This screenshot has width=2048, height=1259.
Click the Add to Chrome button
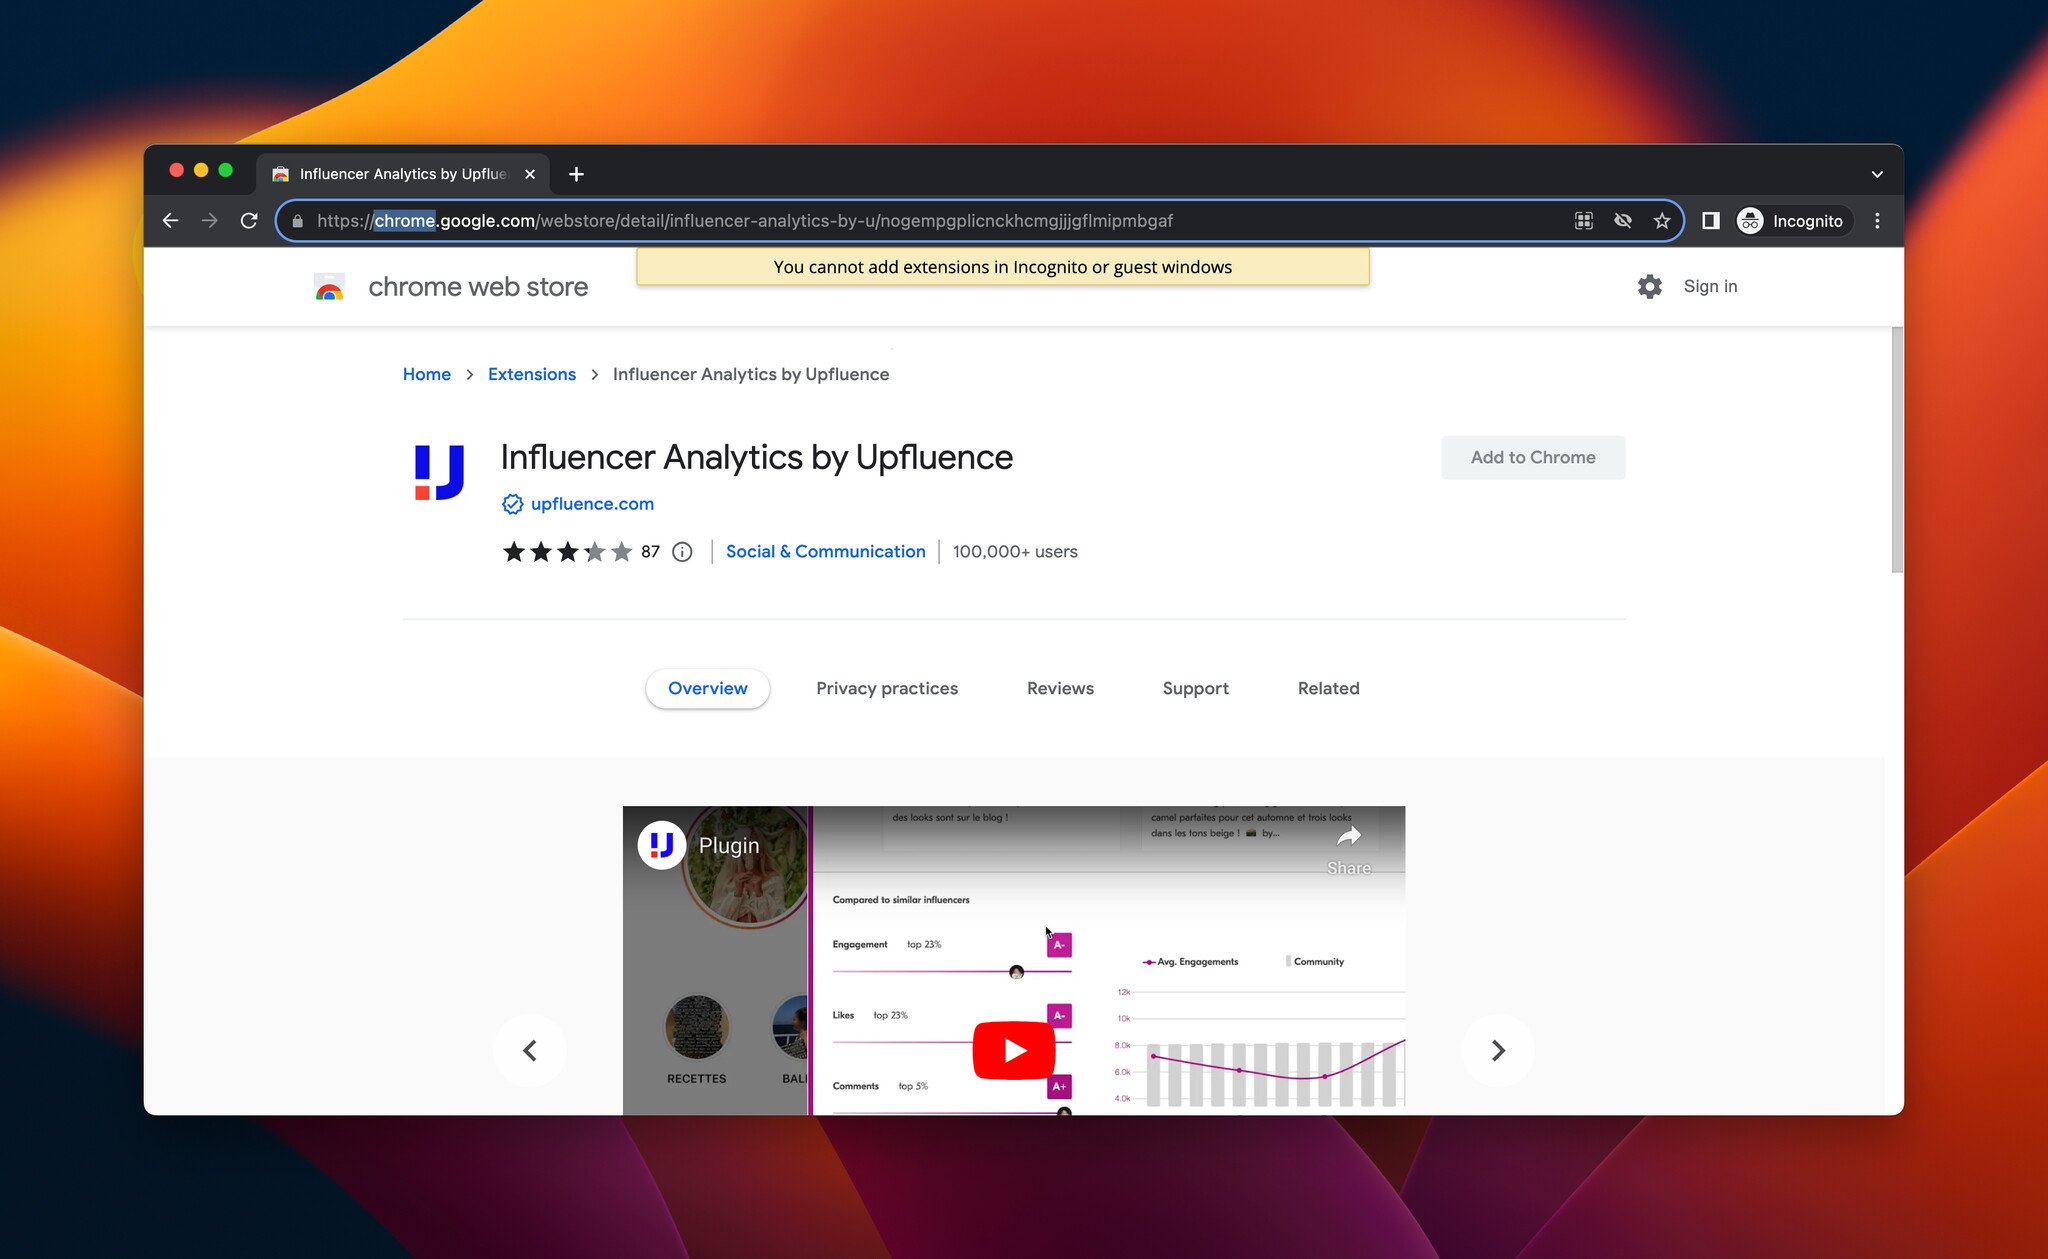(x=1533, y=456)
